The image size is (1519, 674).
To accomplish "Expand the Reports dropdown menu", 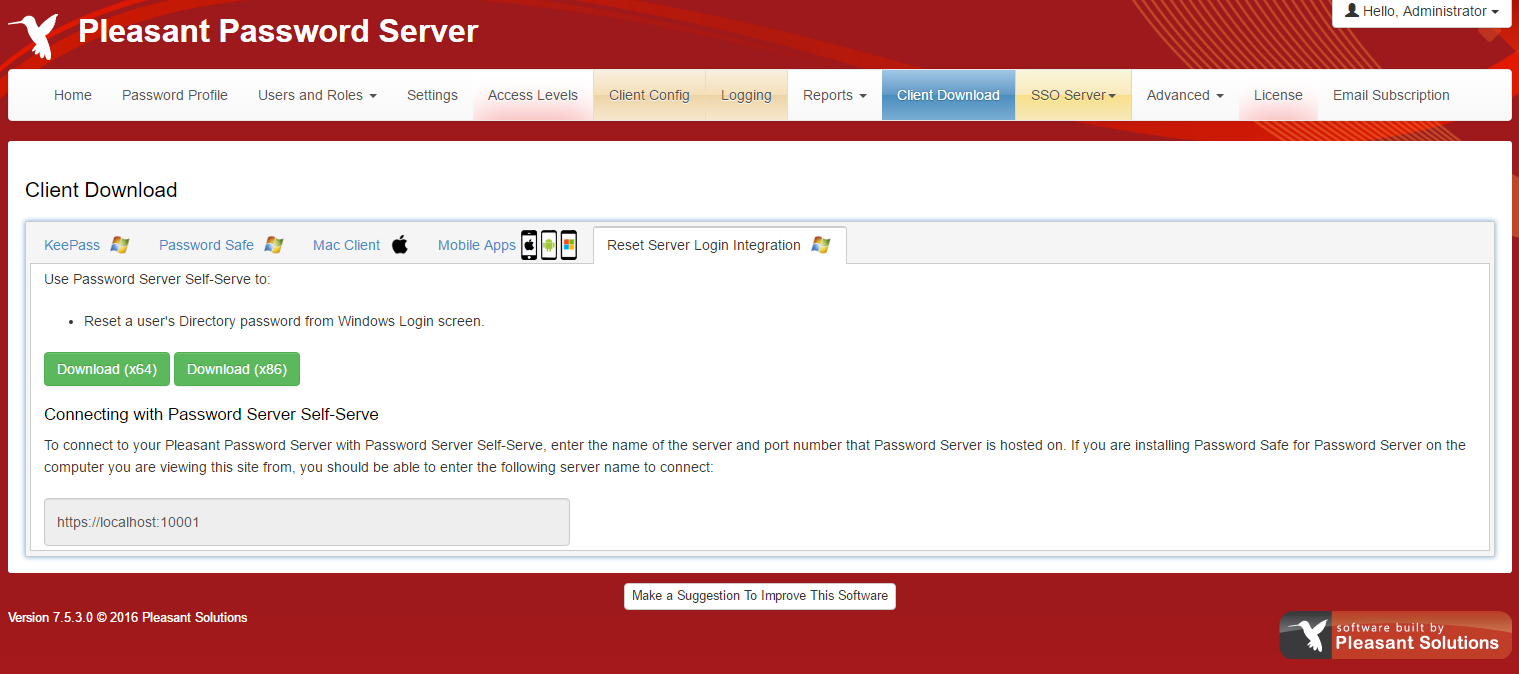I will point(834,95).
